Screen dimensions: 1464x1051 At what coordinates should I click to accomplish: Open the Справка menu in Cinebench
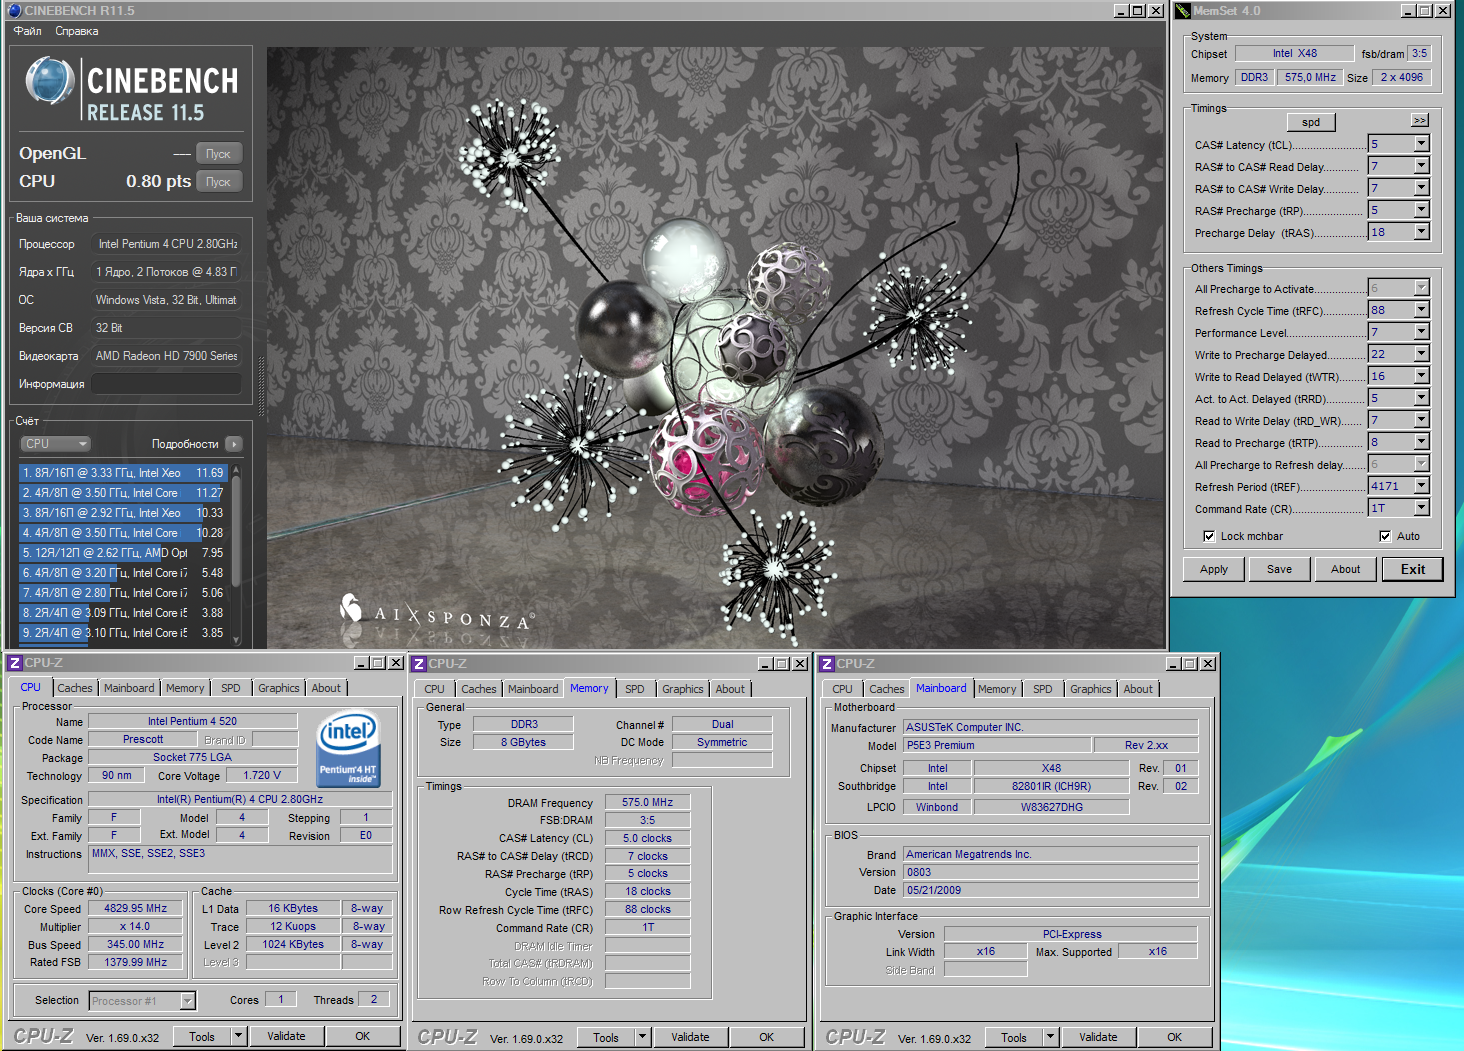[76, 31]
